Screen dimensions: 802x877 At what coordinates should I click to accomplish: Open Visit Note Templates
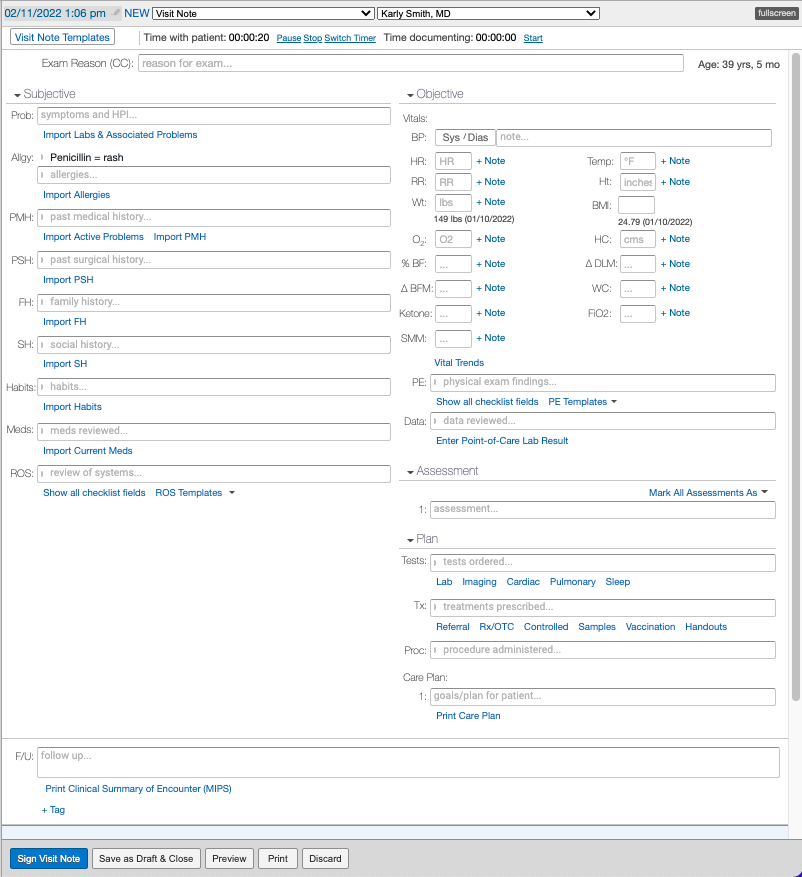pyautogui.click(x=62, y=37)
